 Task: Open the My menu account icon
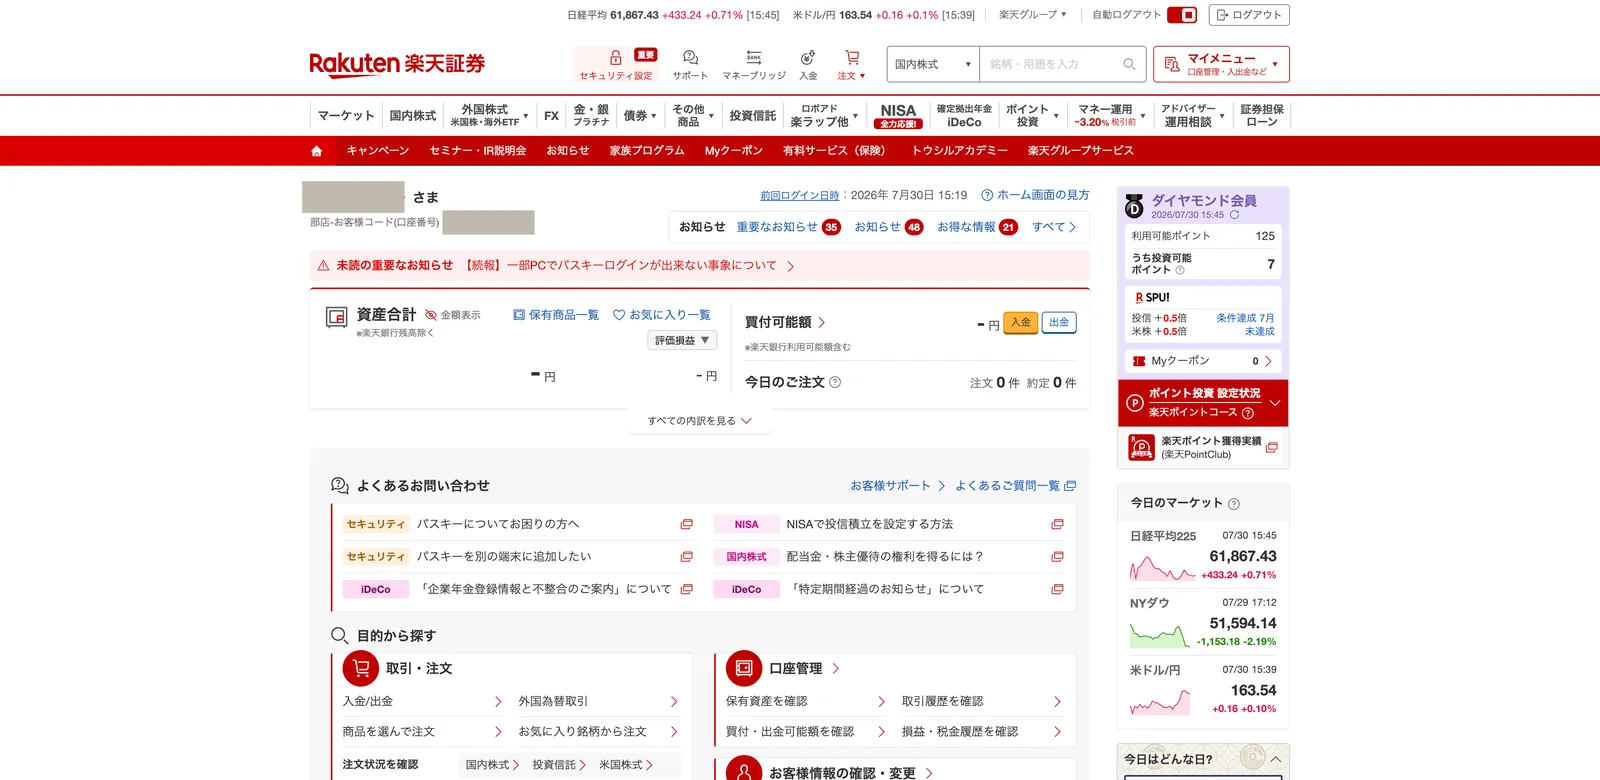coord(1172,65)
